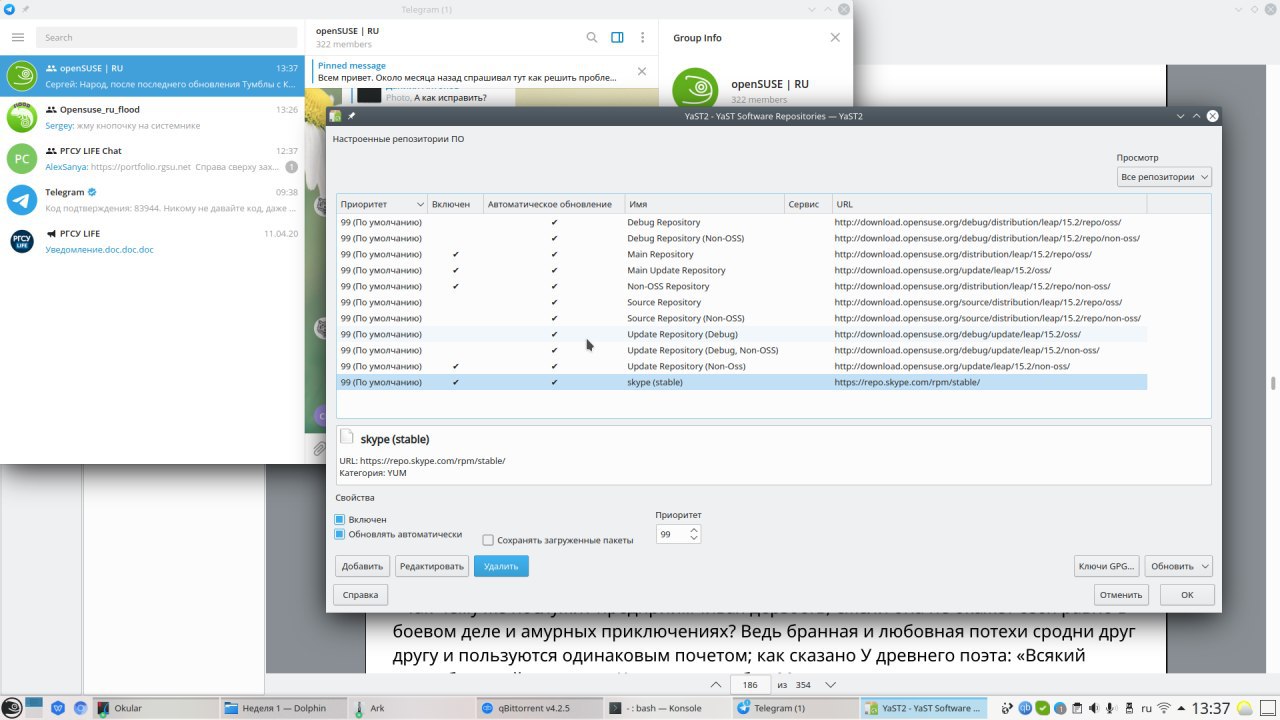The image size is (1280, 720).
Task: Click Добавить button
Action: click(x=362, y=566)
